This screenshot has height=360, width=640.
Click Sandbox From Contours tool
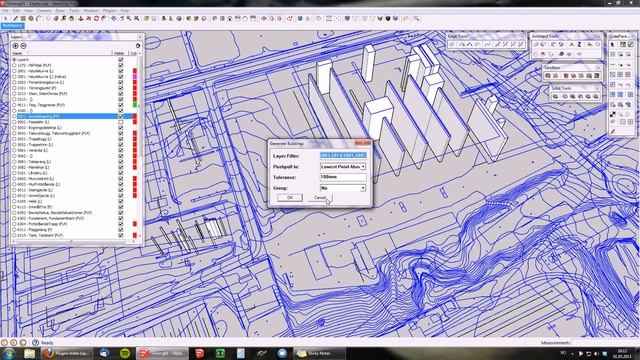tap(548, 76)
